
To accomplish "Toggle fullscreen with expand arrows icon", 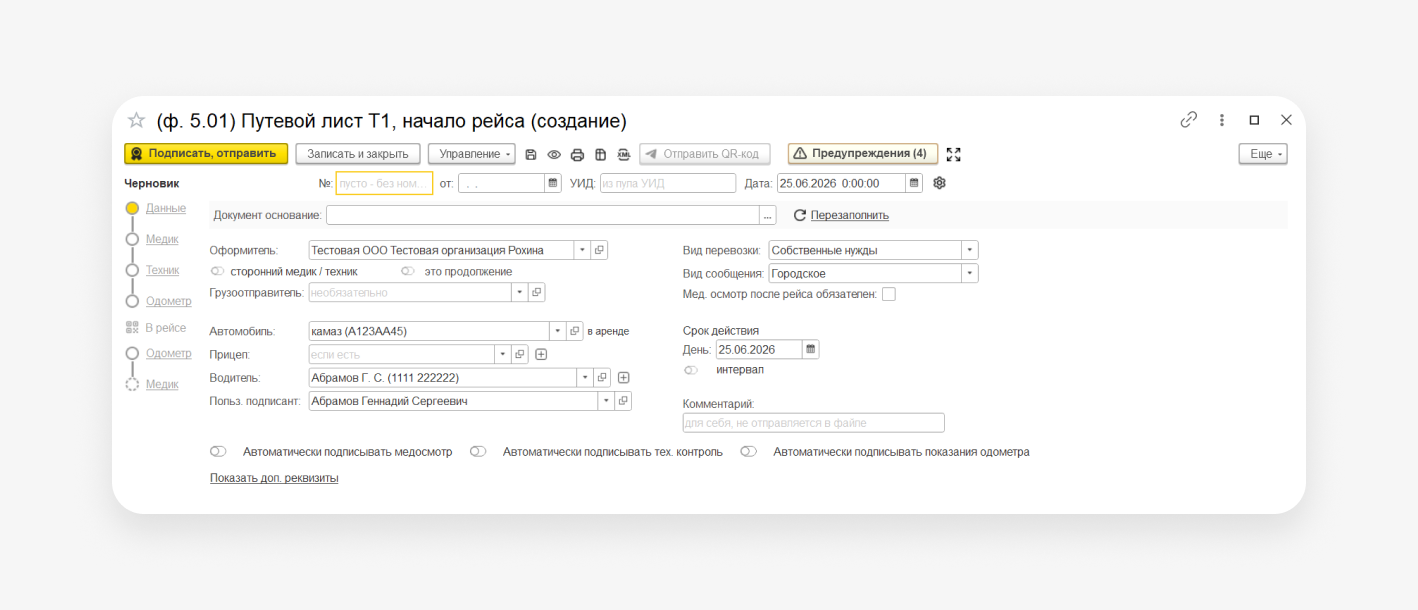I will [x=953, y=154].
